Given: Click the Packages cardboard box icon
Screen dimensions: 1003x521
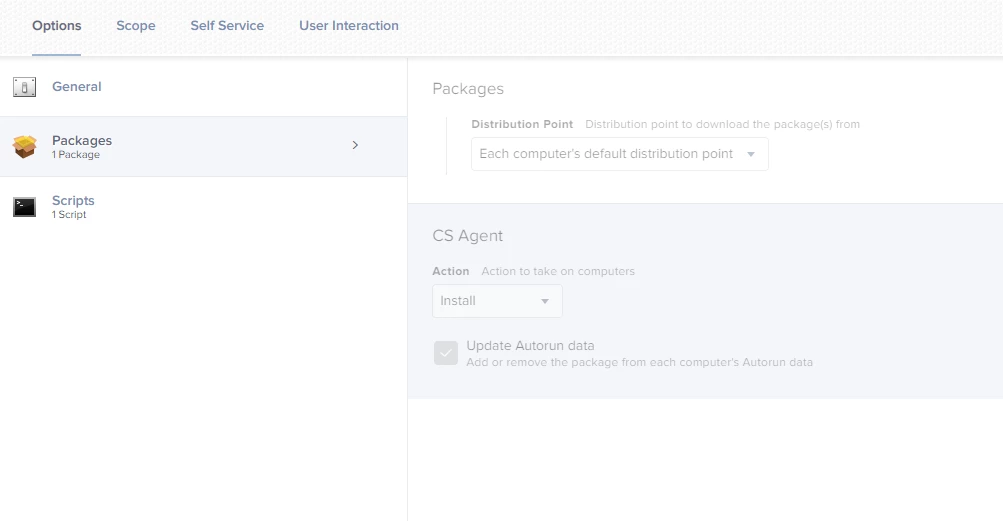Looking at the screenshot, I should 24,147.
